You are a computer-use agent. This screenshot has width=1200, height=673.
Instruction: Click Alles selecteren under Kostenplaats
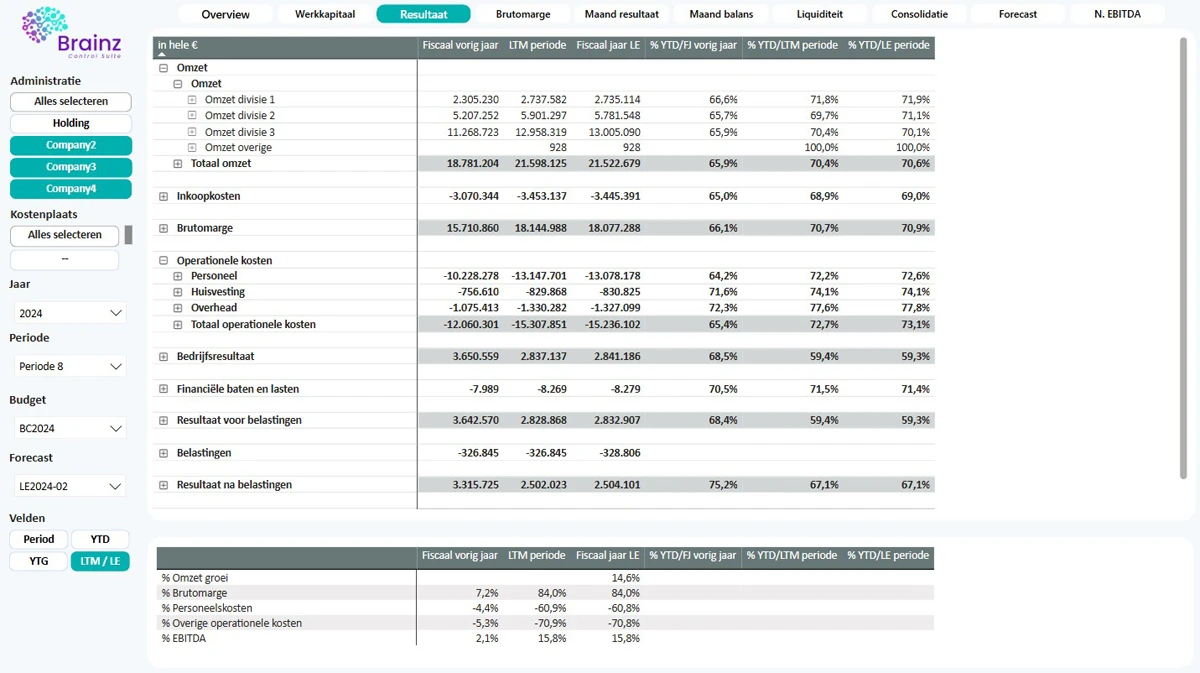65,235
